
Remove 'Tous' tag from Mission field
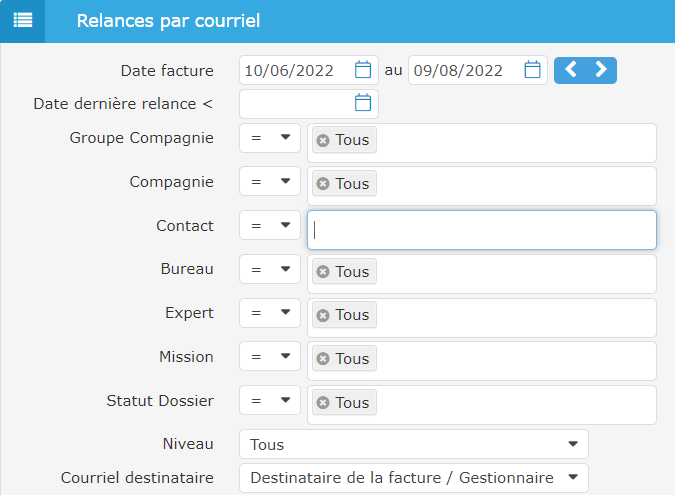click(323, 360)
